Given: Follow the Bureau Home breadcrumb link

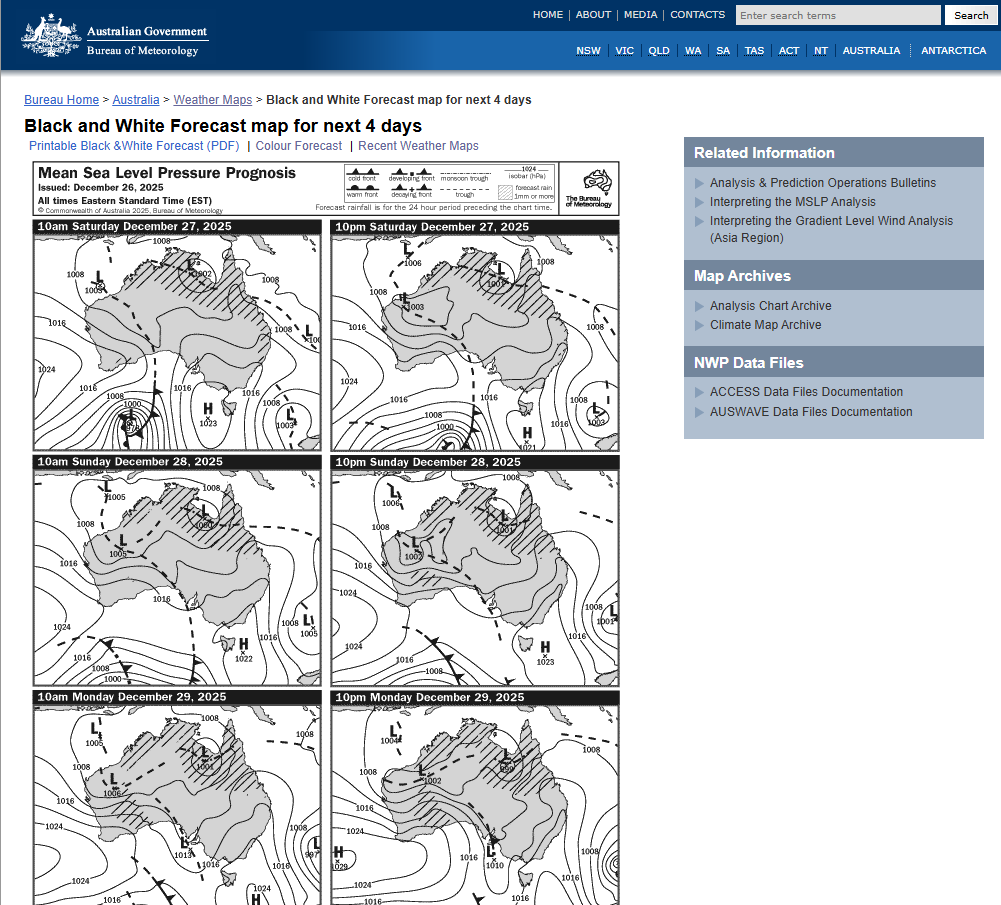Looking at the screenshot, I should click(x=61, y=100).
